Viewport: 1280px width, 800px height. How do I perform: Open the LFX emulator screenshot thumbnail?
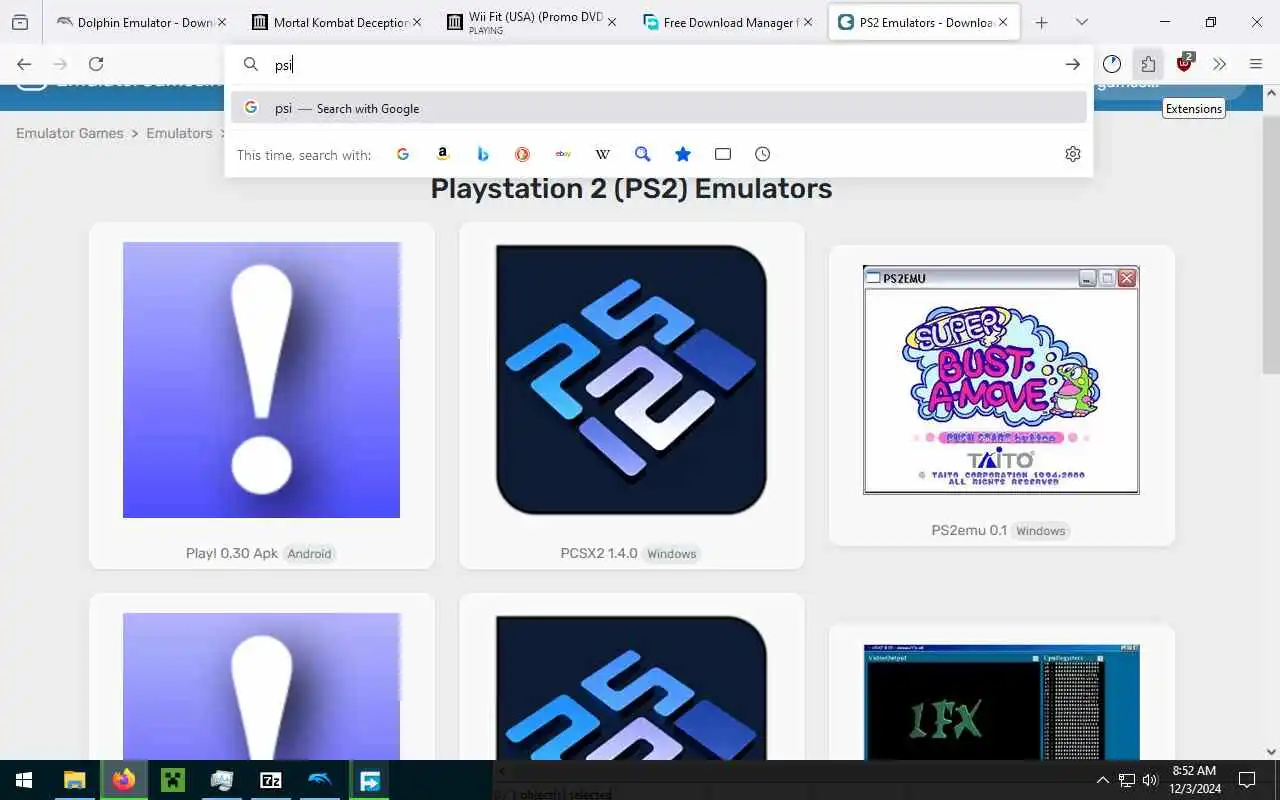1001,702
